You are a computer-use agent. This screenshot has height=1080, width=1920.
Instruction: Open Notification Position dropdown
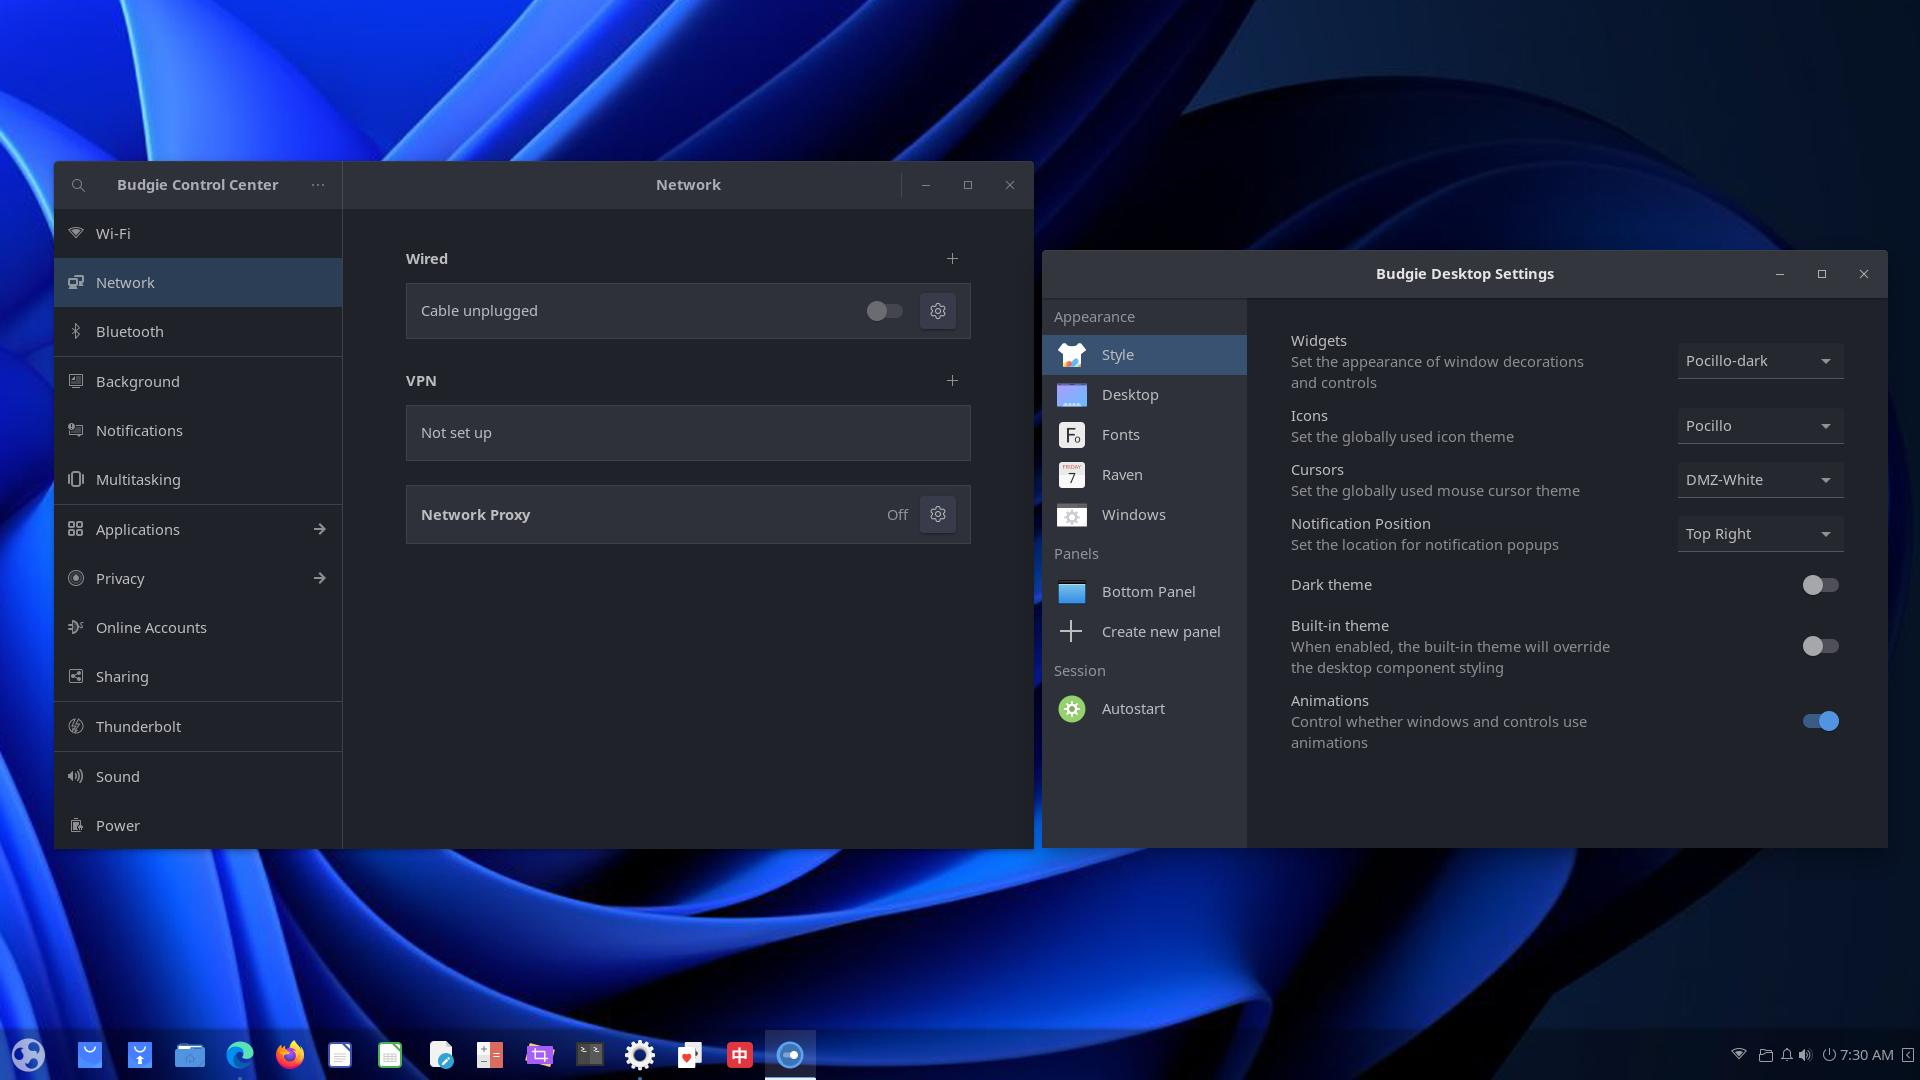tap(1760, 534)
